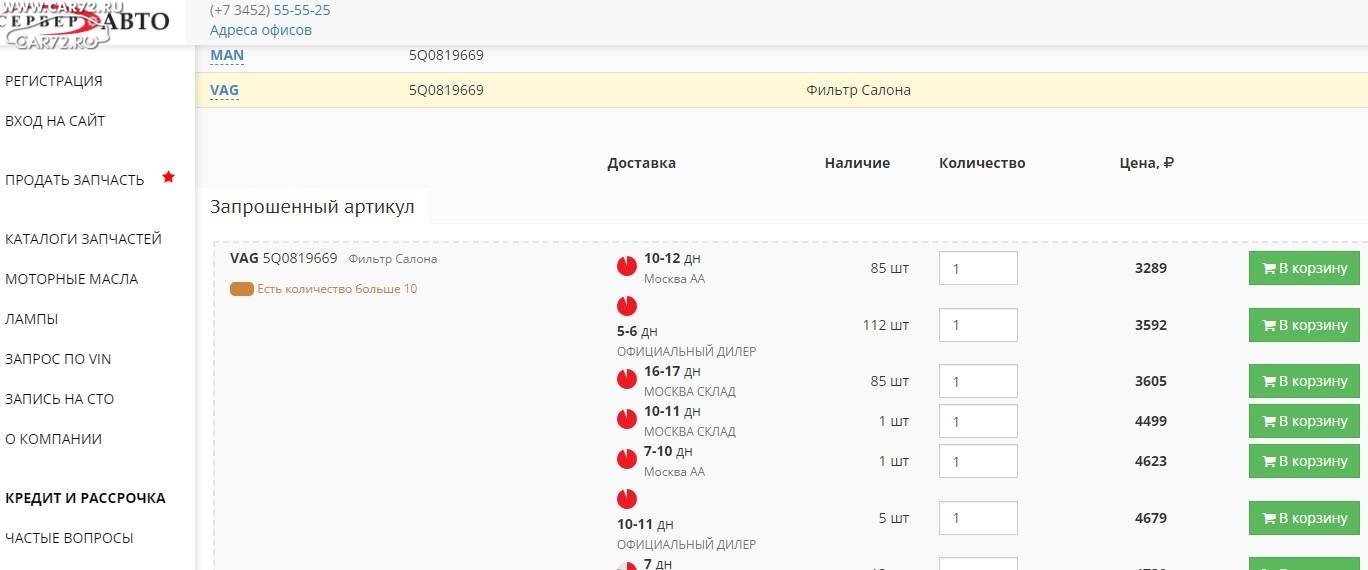The image size is (1368, 570).
Task: Add the 3289 ruble offer to cart
Action: point(1304,268)
